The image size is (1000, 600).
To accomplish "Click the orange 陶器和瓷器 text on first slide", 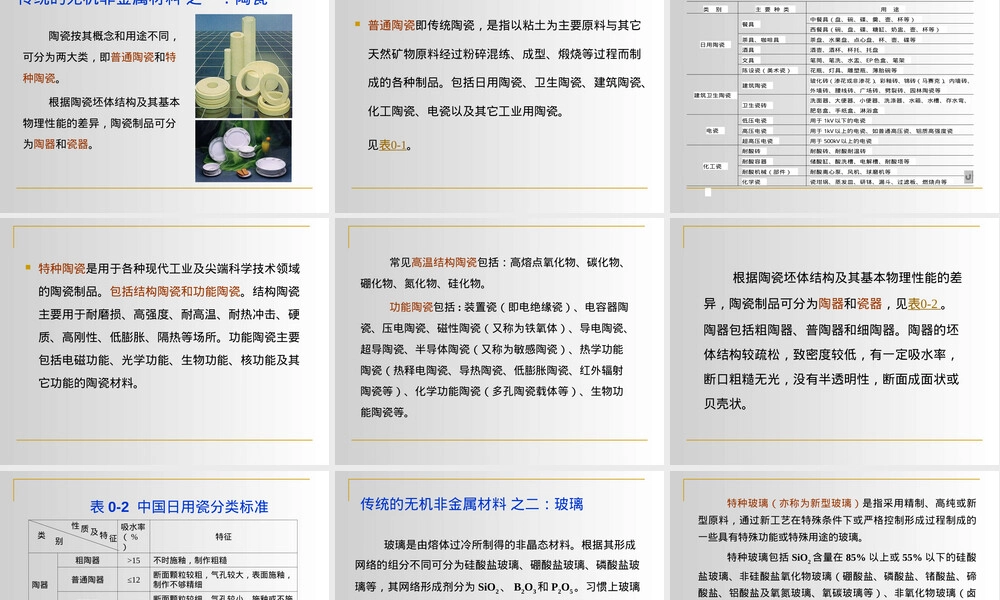I will point(61,144).
